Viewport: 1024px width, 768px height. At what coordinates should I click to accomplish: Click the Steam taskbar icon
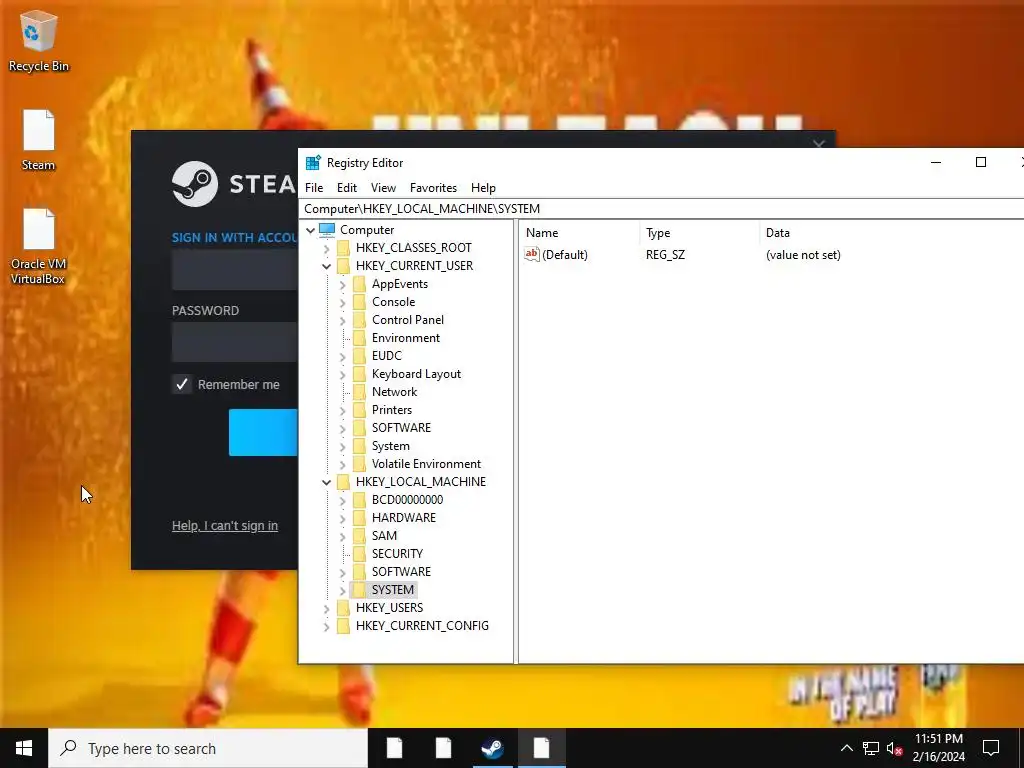pyautogui.click(x=492, y=748)
